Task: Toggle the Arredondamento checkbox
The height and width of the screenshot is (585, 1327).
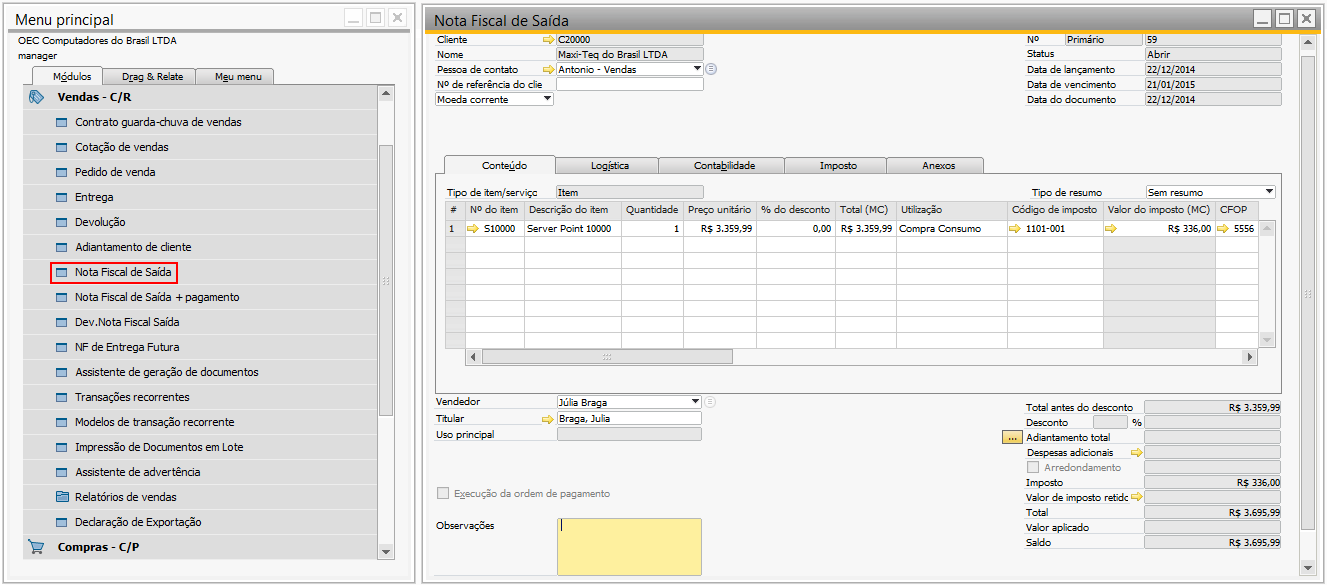Action: (1033, 467)
